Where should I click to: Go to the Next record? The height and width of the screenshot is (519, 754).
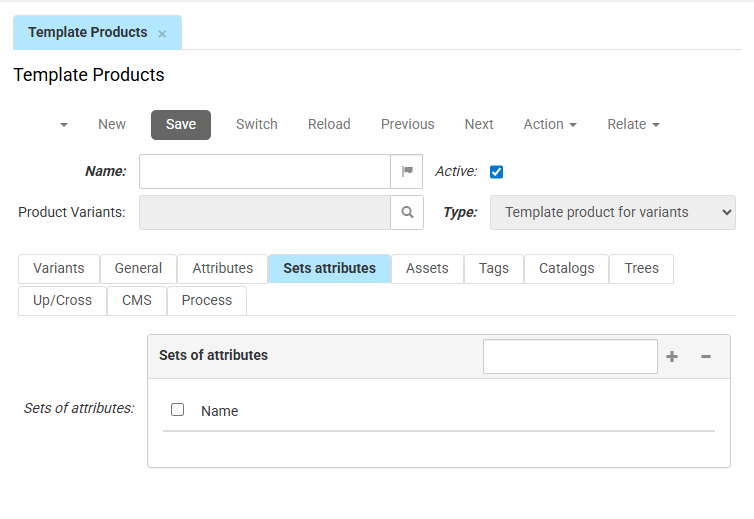[479, 125]
